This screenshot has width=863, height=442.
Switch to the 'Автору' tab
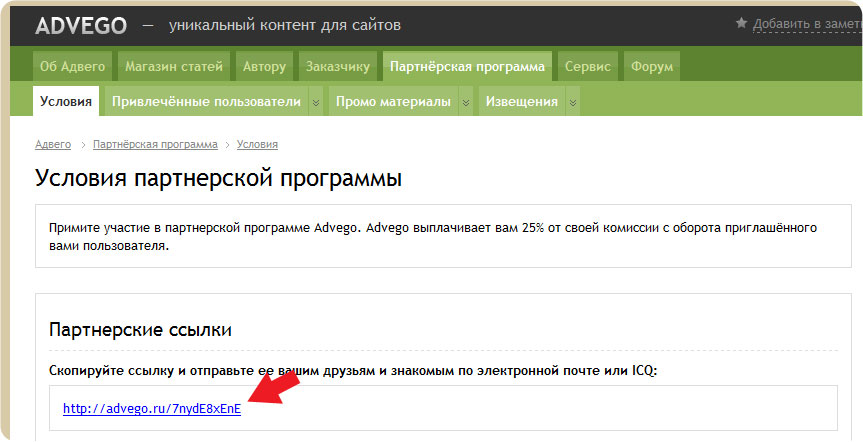[x=264, y=67]
